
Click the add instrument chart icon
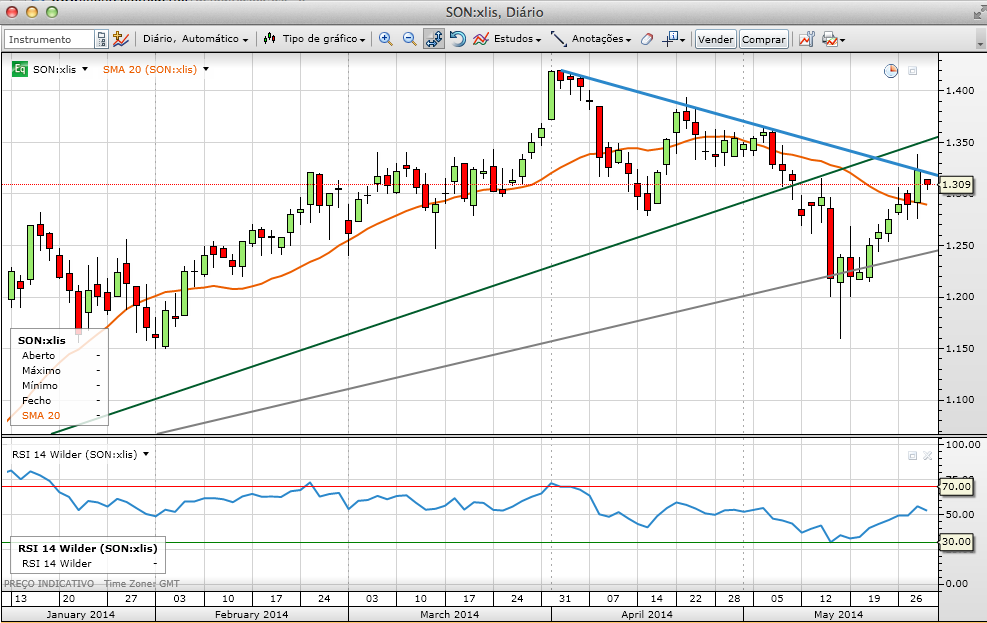(x=121, y=39)
